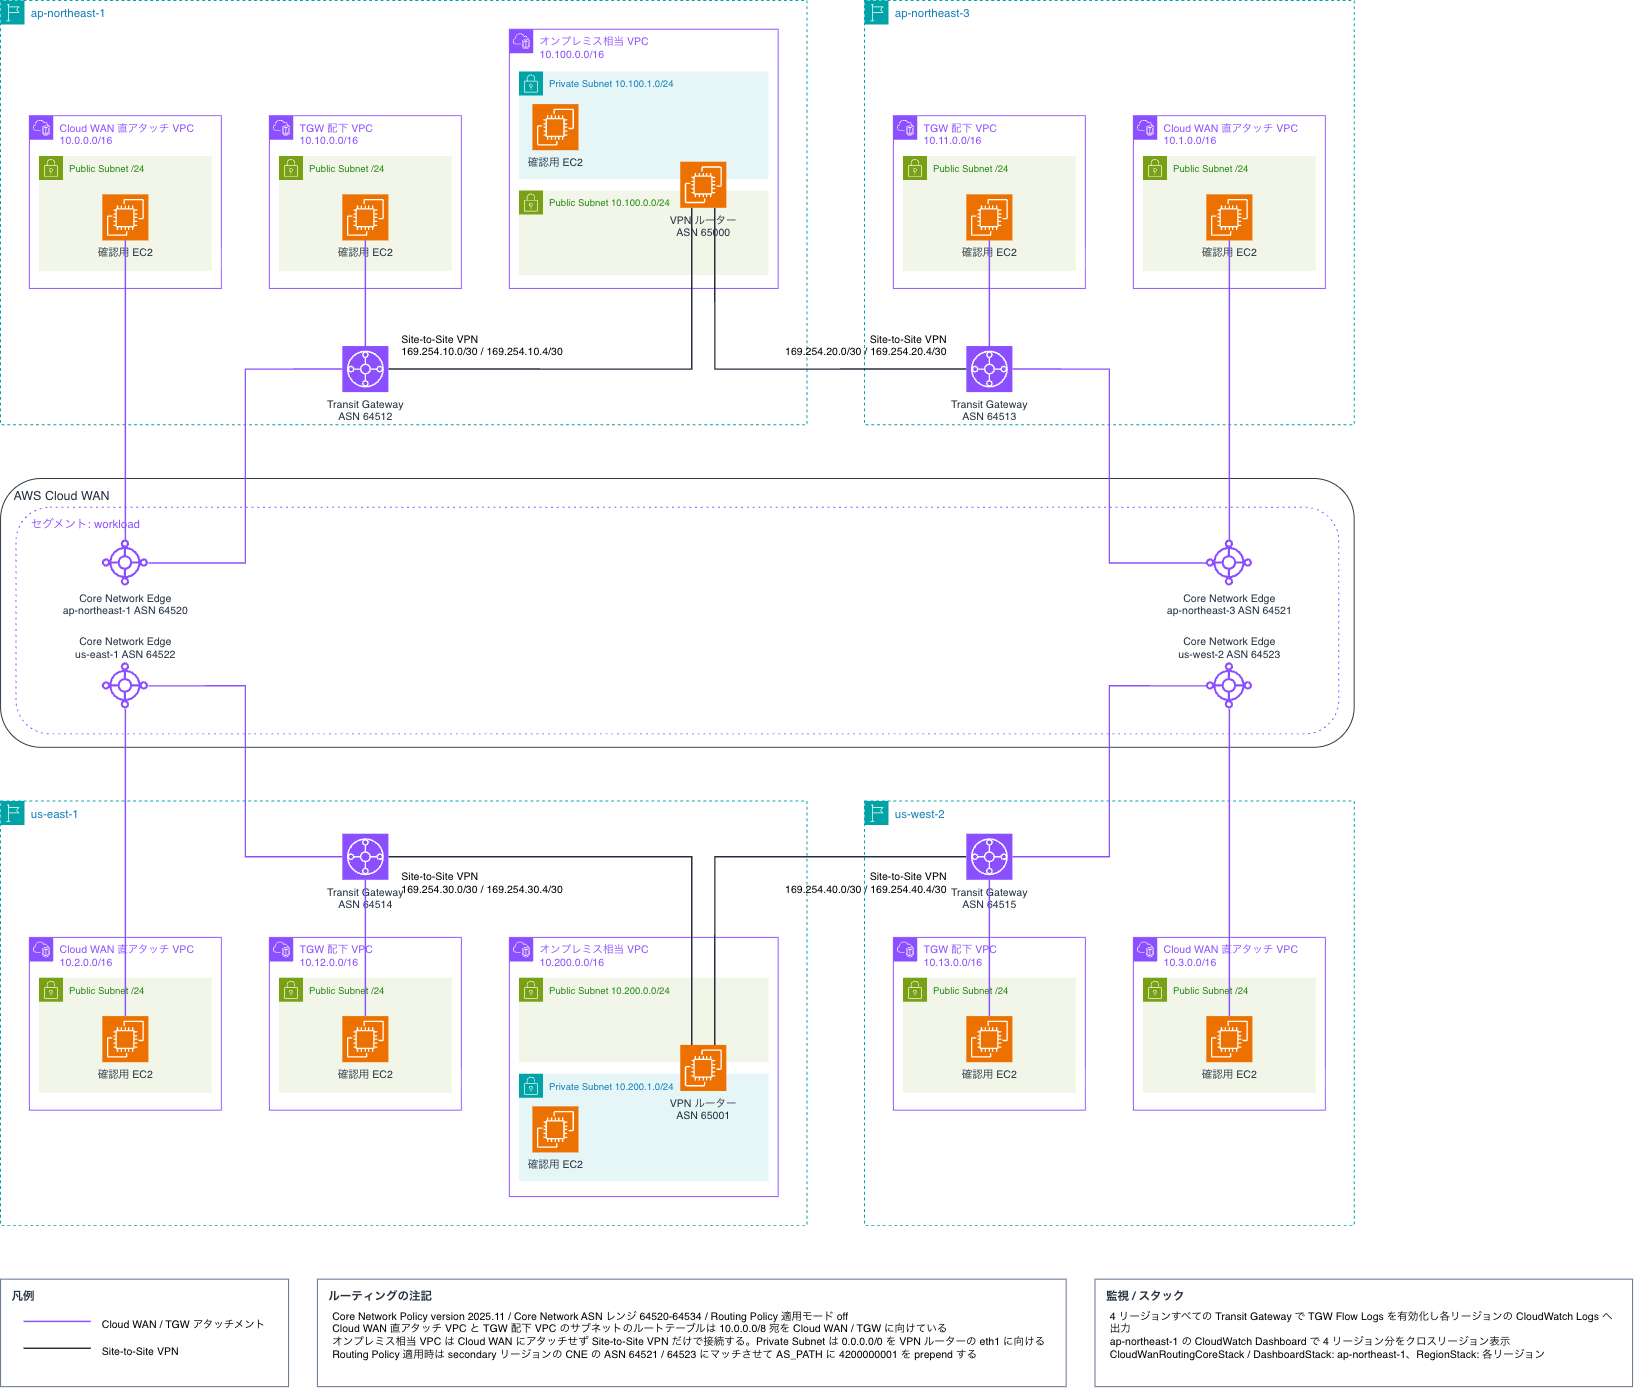The height and width of the screenshot is (1389, 1634).
Task: Select the VPC cloud icon for 10.200.0.0/16
Action: coord(521,949)
